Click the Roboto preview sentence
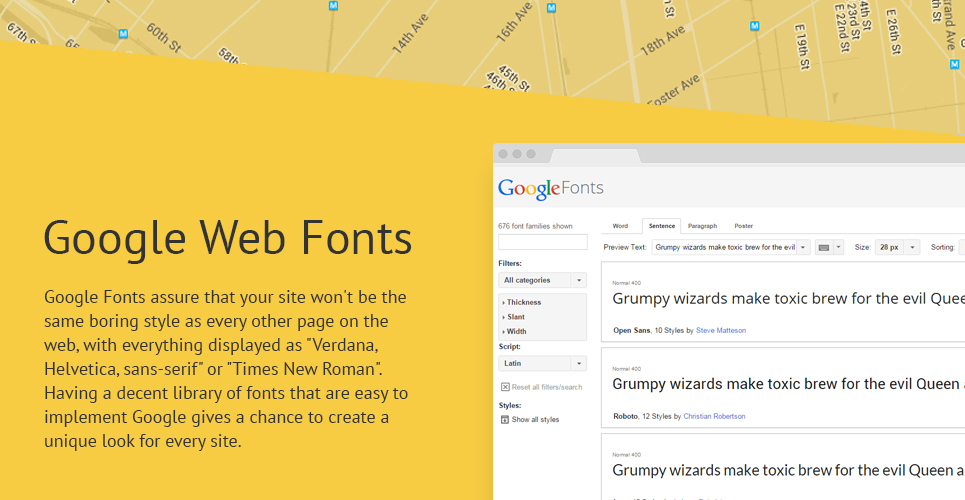 click(788, 384)
